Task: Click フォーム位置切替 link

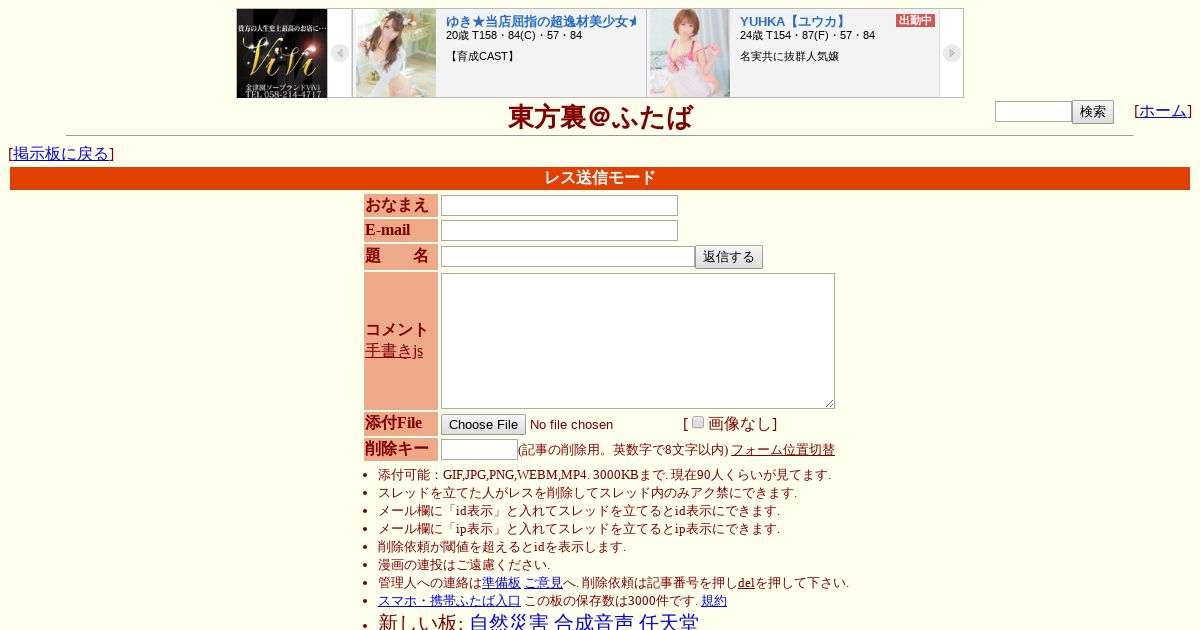Action: [x=783, y=450]
